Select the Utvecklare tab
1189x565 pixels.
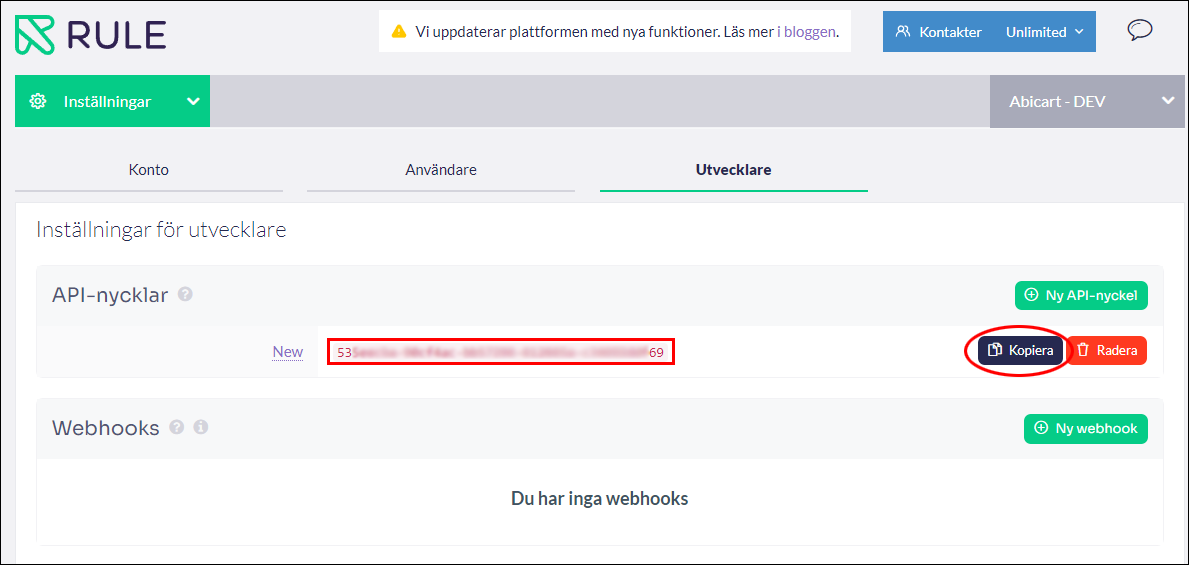click(733, 170)
